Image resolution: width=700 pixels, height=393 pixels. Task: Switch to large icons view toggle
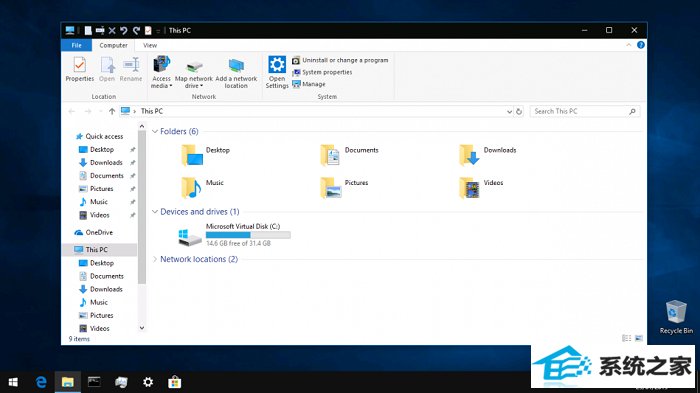tap(639, 338)
